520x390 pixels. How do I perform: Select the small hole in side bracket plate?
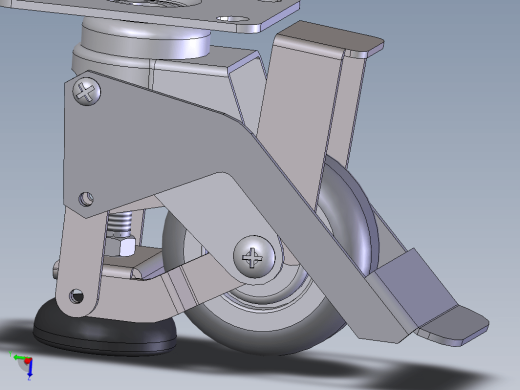(86, 199)
